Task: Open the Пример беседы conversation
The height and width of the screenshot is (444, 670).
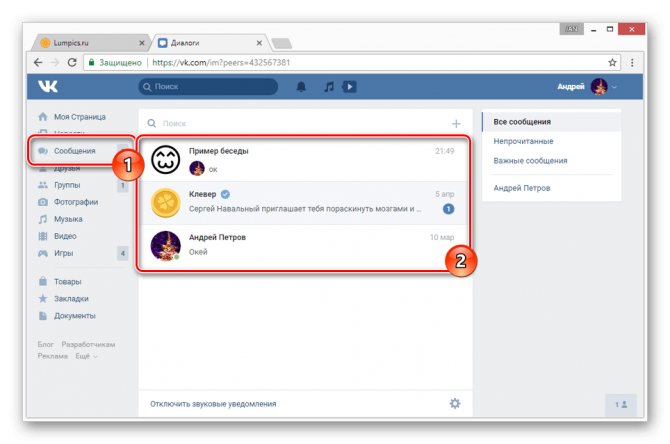Action: coord(304,159)
